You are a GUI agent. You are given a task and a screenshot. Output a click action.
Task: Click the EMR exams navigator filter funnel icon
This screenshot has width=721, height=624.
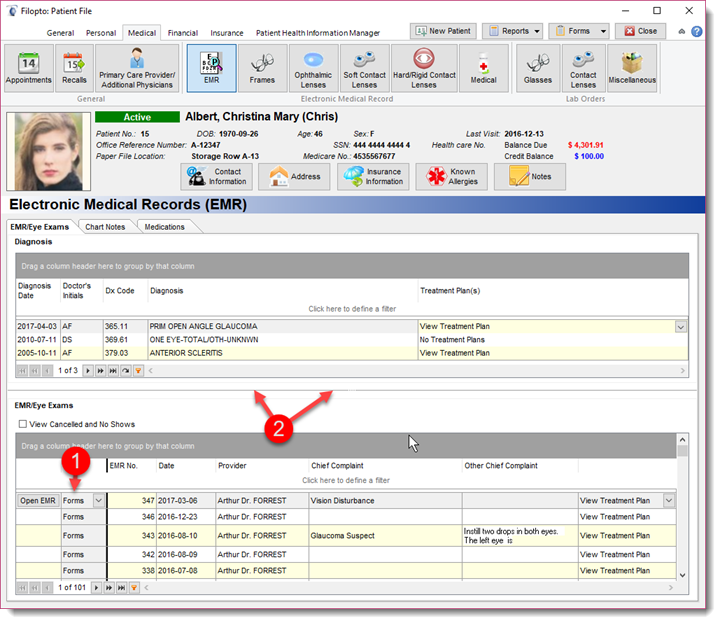point(134,588)
